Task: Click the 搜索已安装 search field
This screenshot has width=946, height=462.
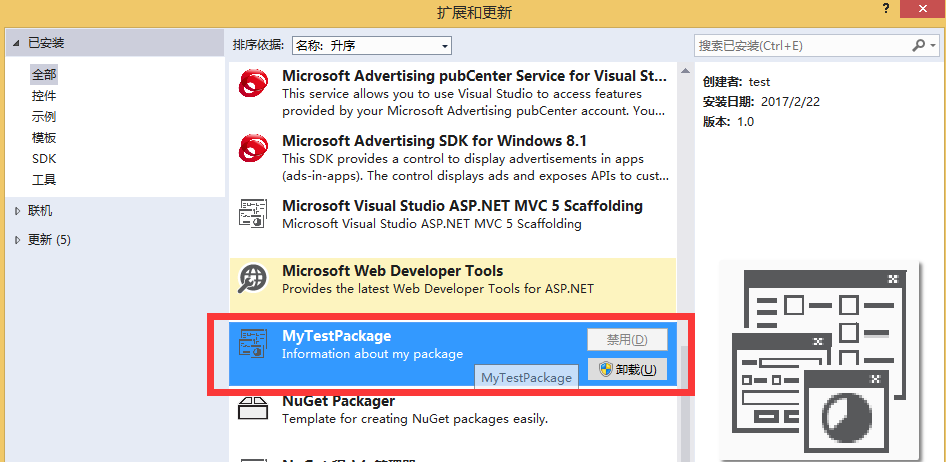Action: 802,45
